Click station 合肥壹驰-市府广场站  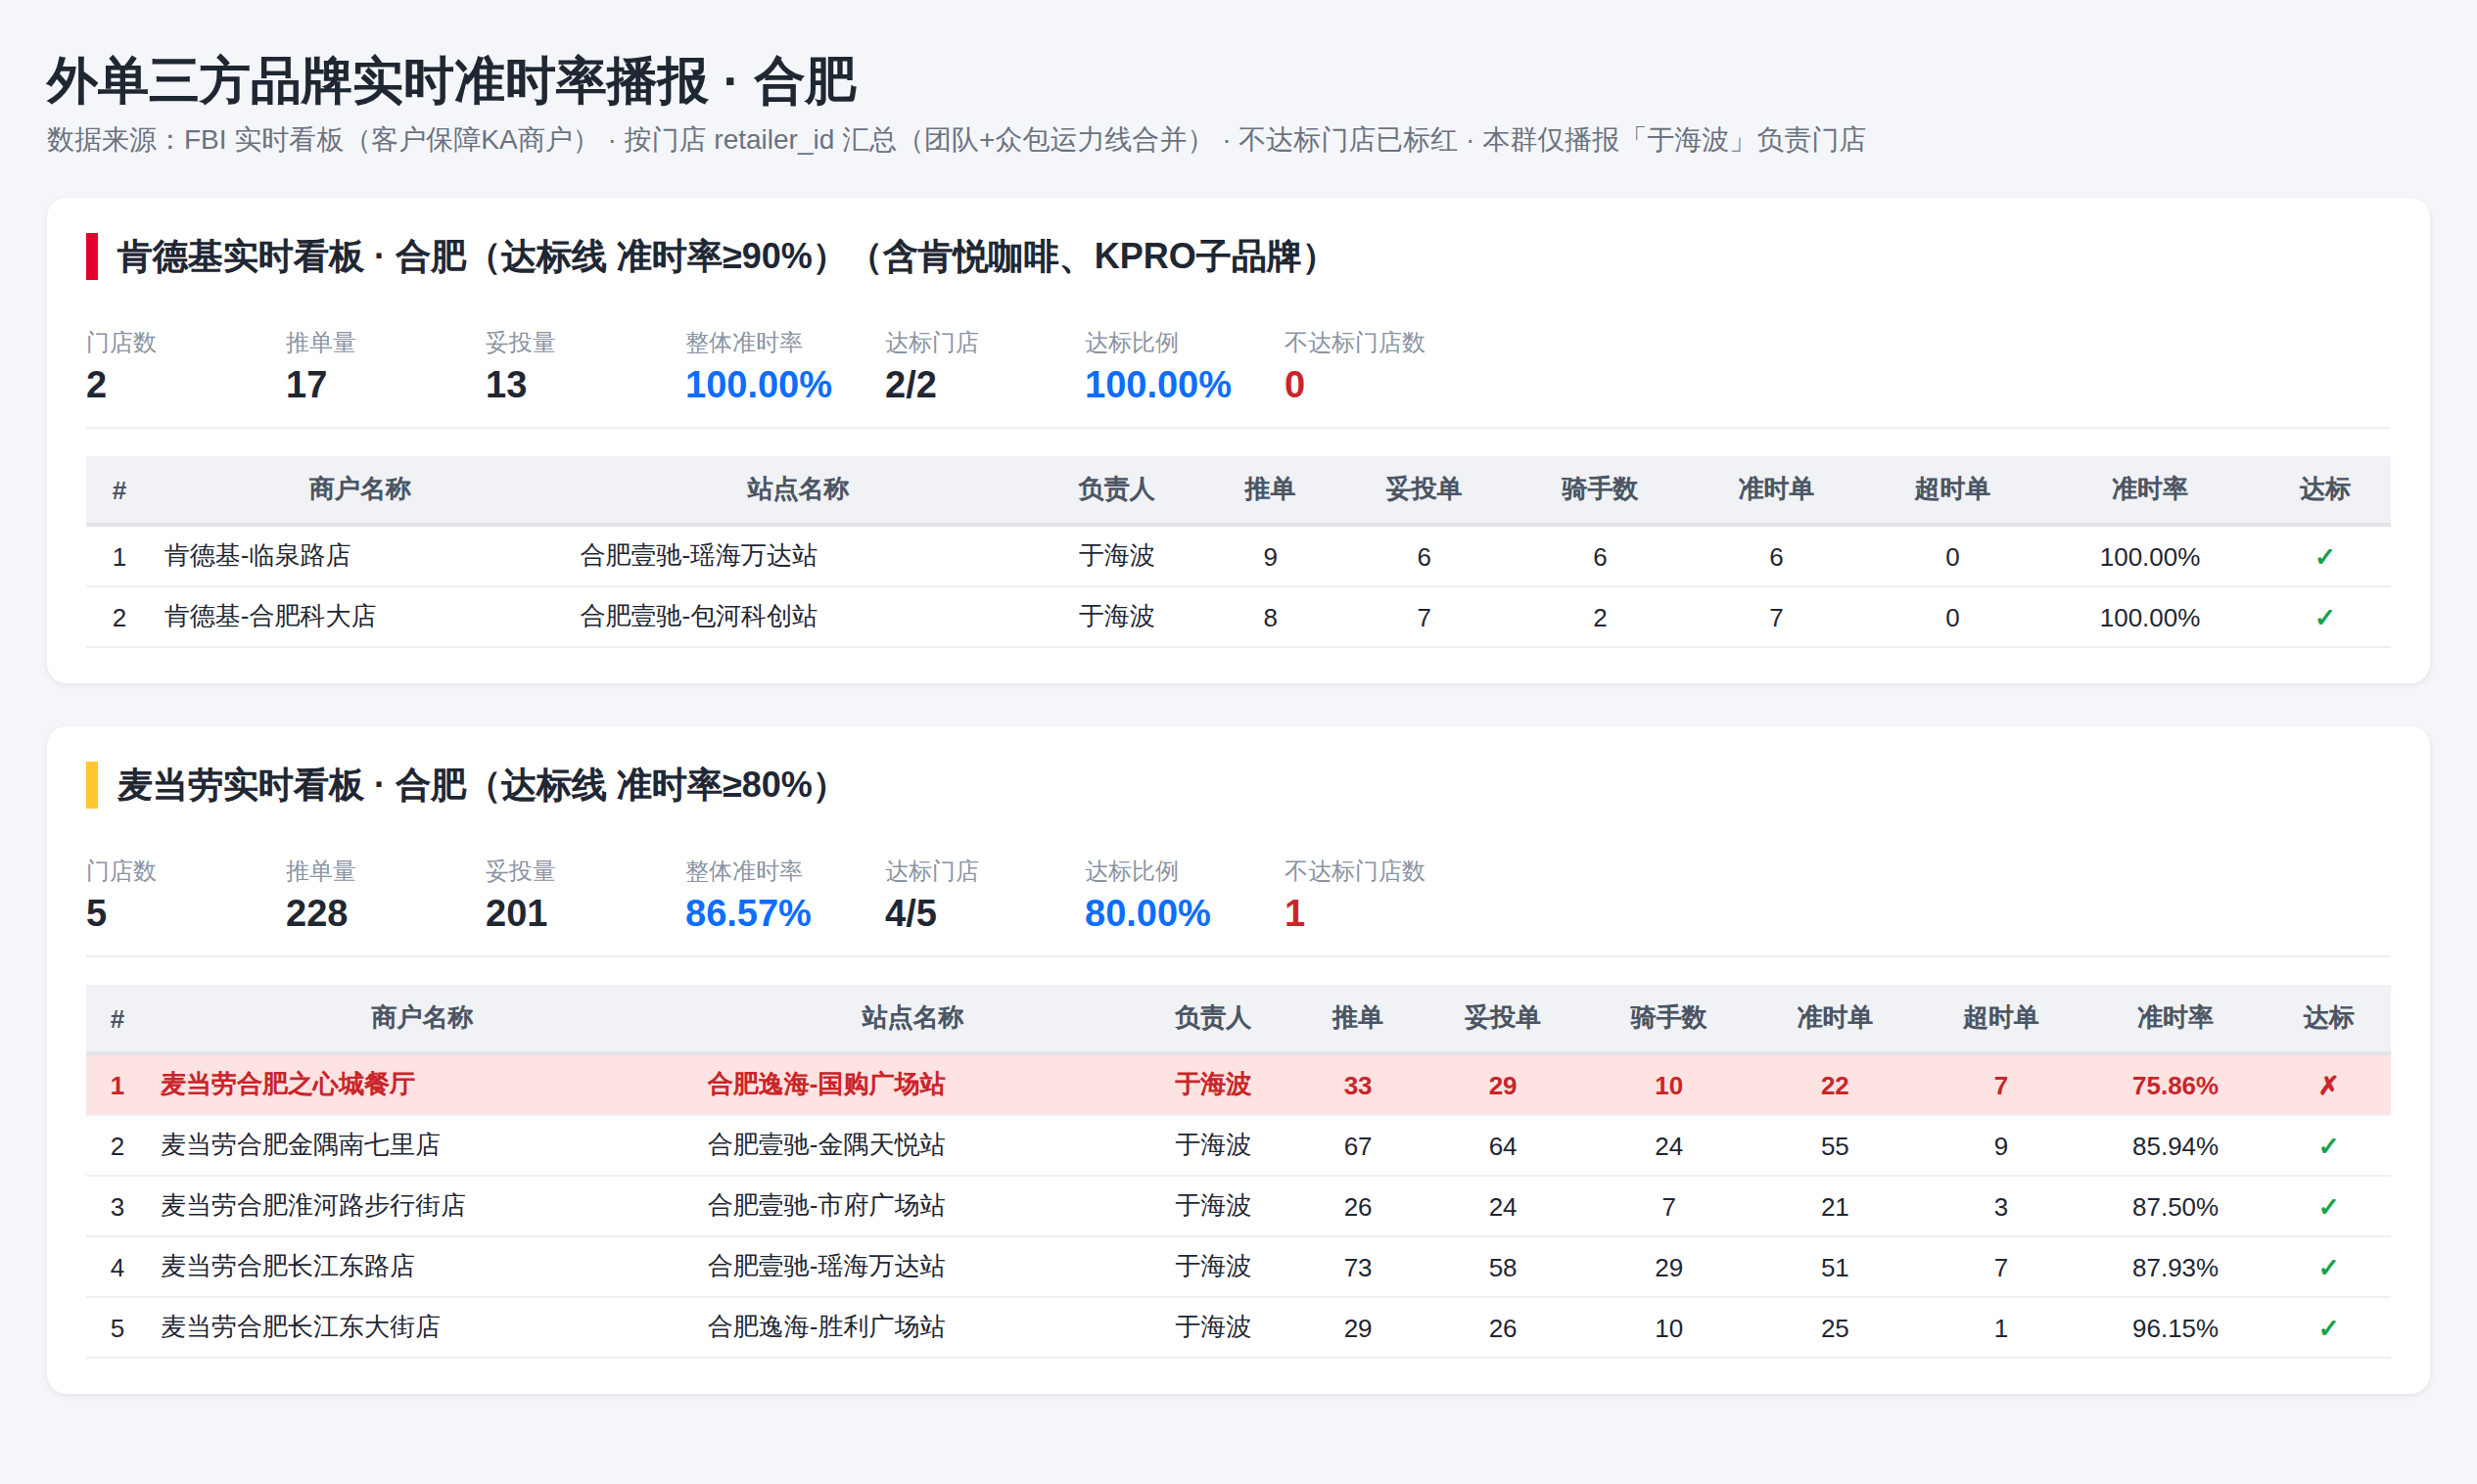(826, 1206)
